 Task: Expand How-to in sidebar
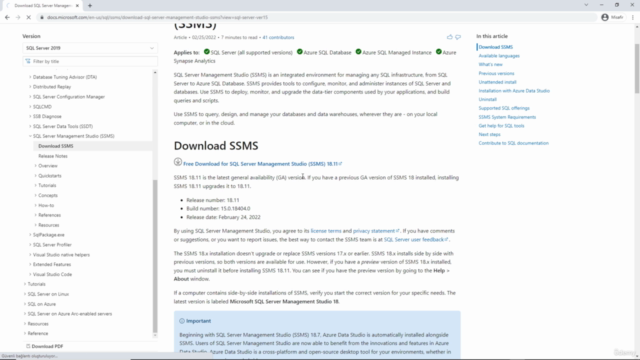point(36,205)
